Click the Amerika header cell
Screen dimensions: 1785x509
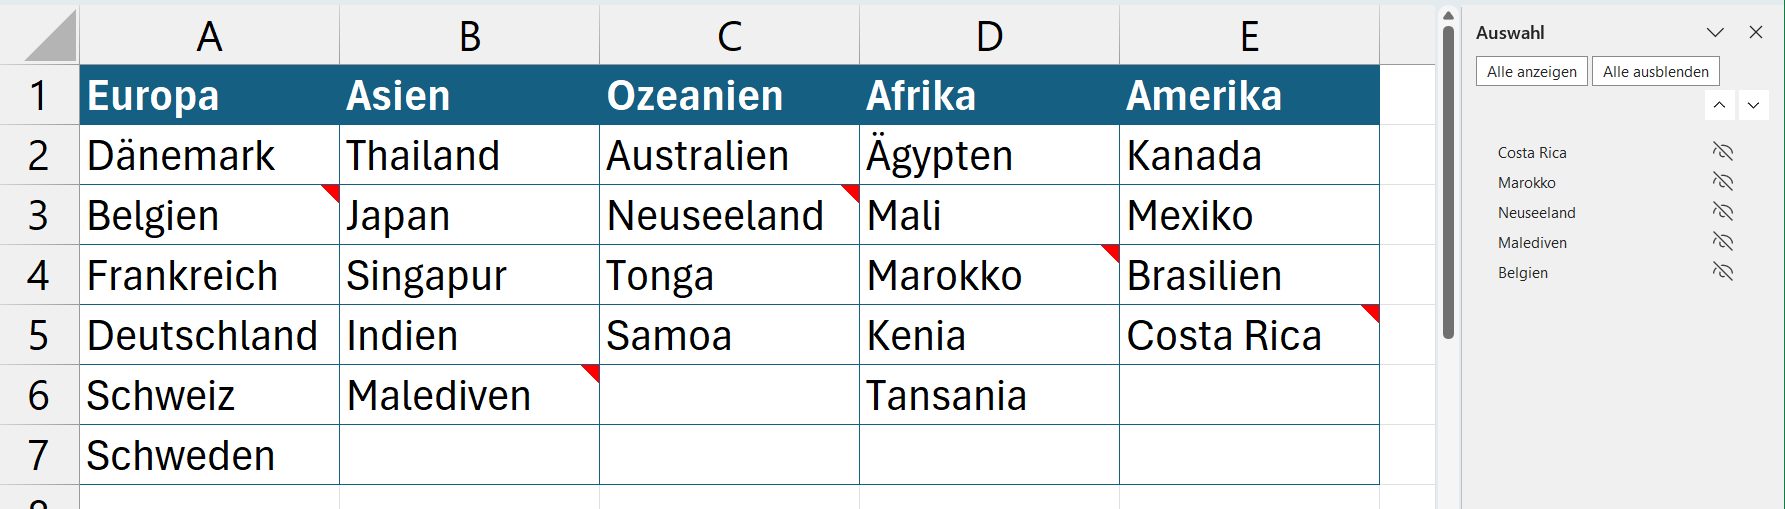[1249, 96]
